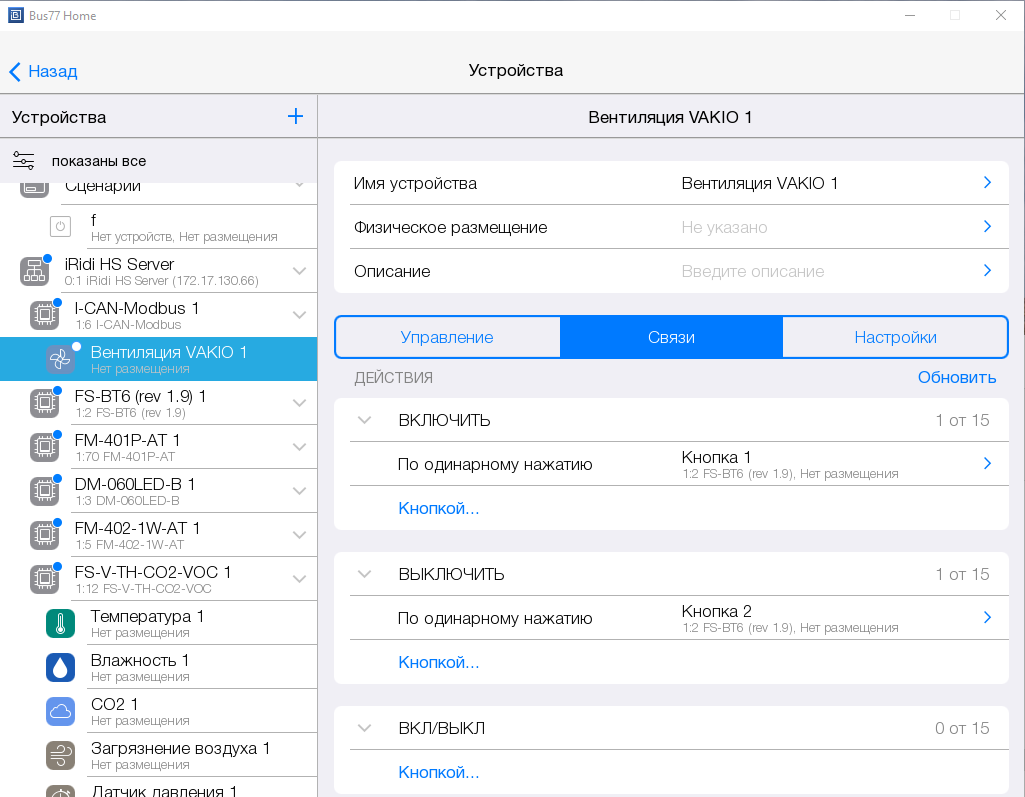The width and height of the screenshot is (1025, 797).
Task: Collapse the iRidi HS Server node
Action: click(x=299, y=271)
